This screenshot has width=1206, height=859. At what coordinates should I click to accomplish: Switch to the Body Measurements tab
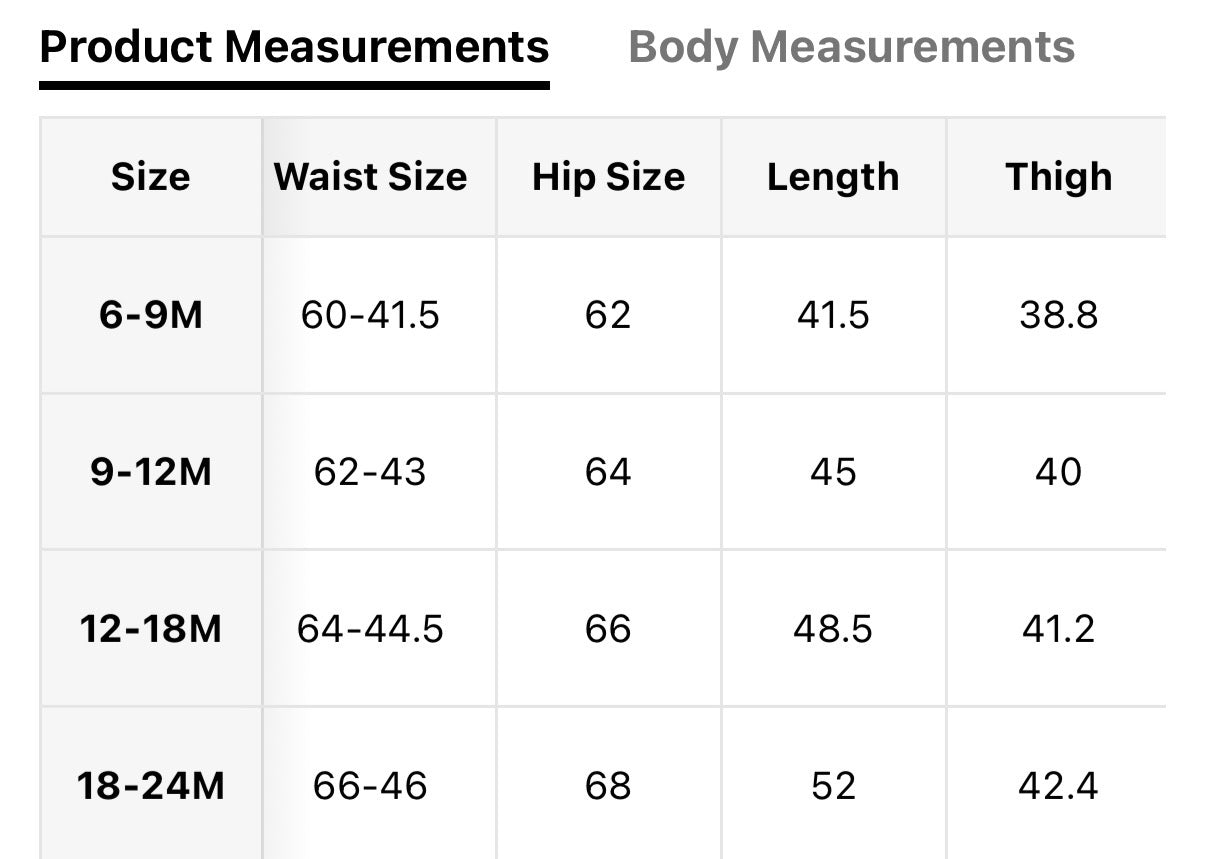click(x=851, y=47)
